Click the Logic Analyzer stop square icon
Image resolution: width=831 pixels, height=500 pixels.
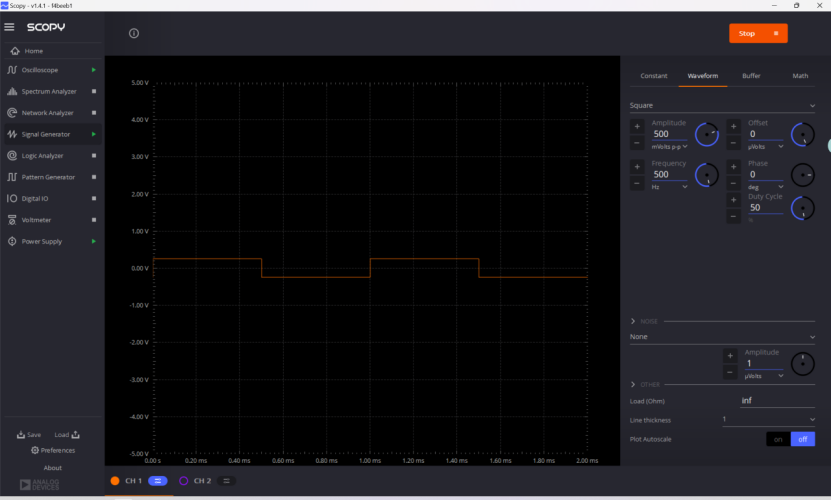point(94,156)
